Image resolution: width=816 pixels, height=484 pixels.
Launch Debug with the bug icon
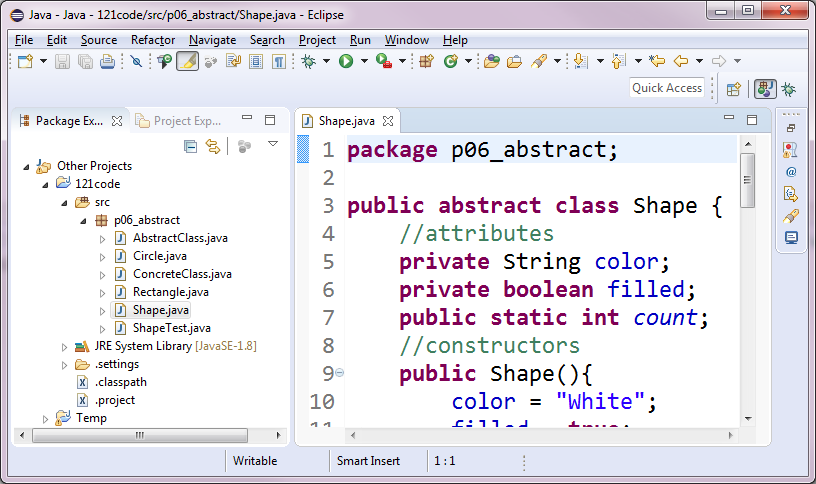pyautogui.click(x=309, y=61)
